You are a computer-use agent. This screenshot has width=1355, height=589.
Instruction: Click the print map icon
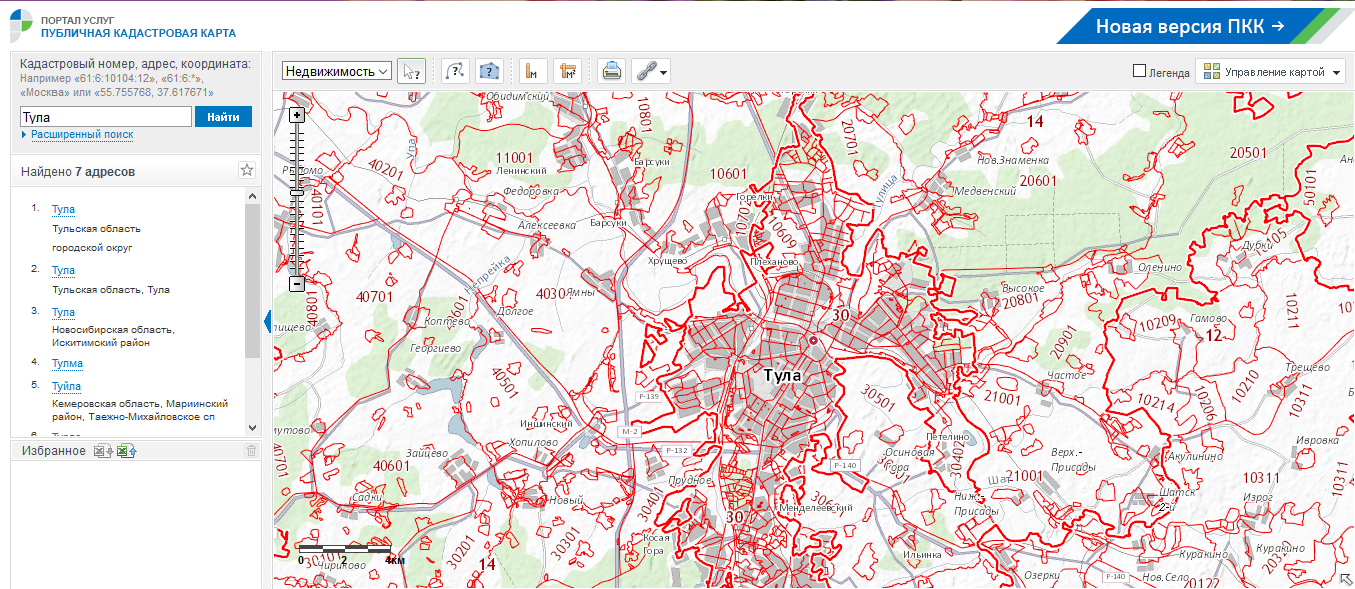[611, 71]
